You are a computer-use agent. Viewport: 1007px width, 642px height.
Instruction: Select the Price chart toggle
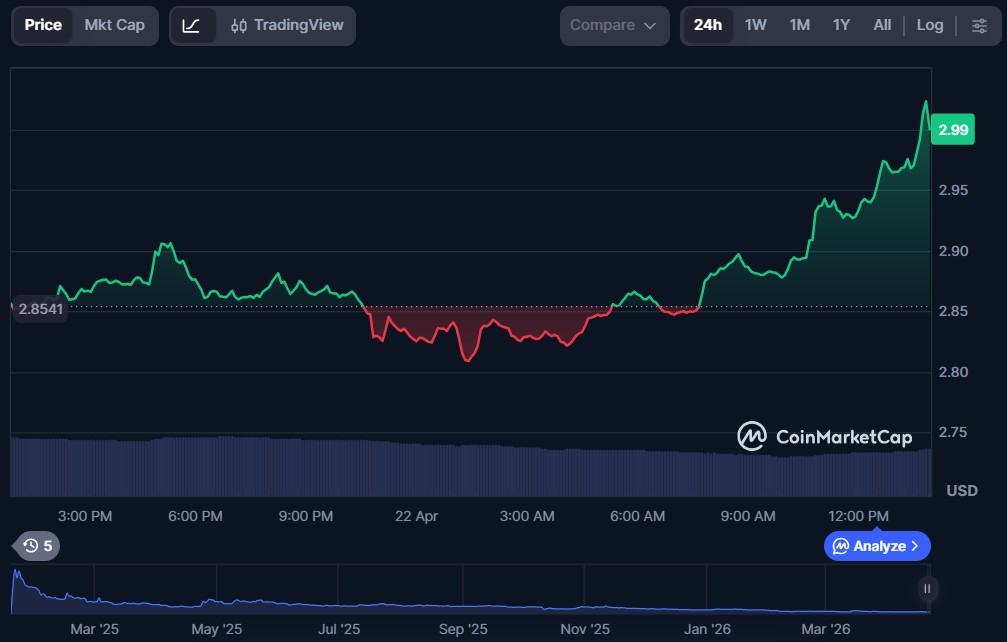[43, 25]
